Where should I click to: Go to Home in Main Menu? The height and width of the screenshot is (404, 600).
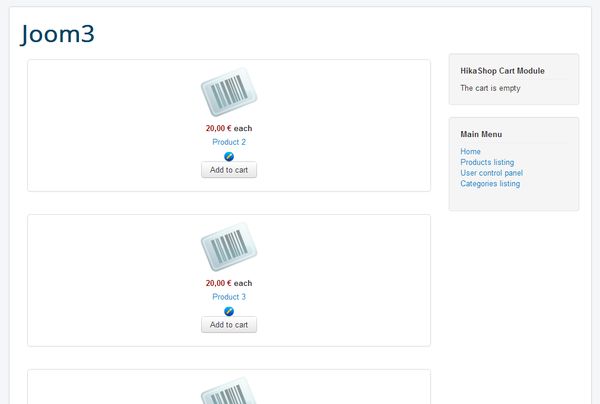click(x=470, y=152)
